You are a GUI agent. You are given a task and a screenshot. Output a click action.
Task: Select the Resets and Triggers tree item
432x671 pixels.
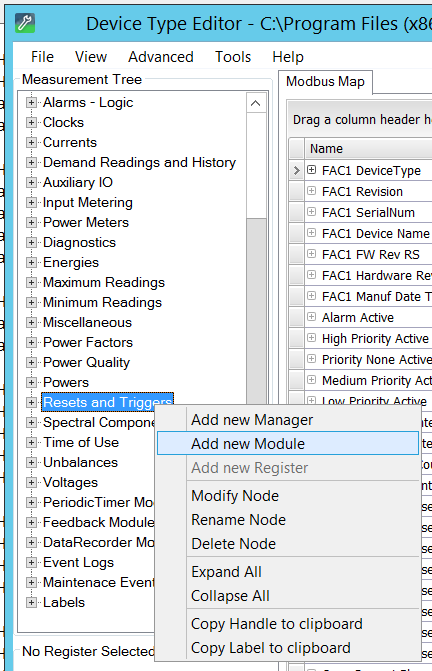pos(107,402)
